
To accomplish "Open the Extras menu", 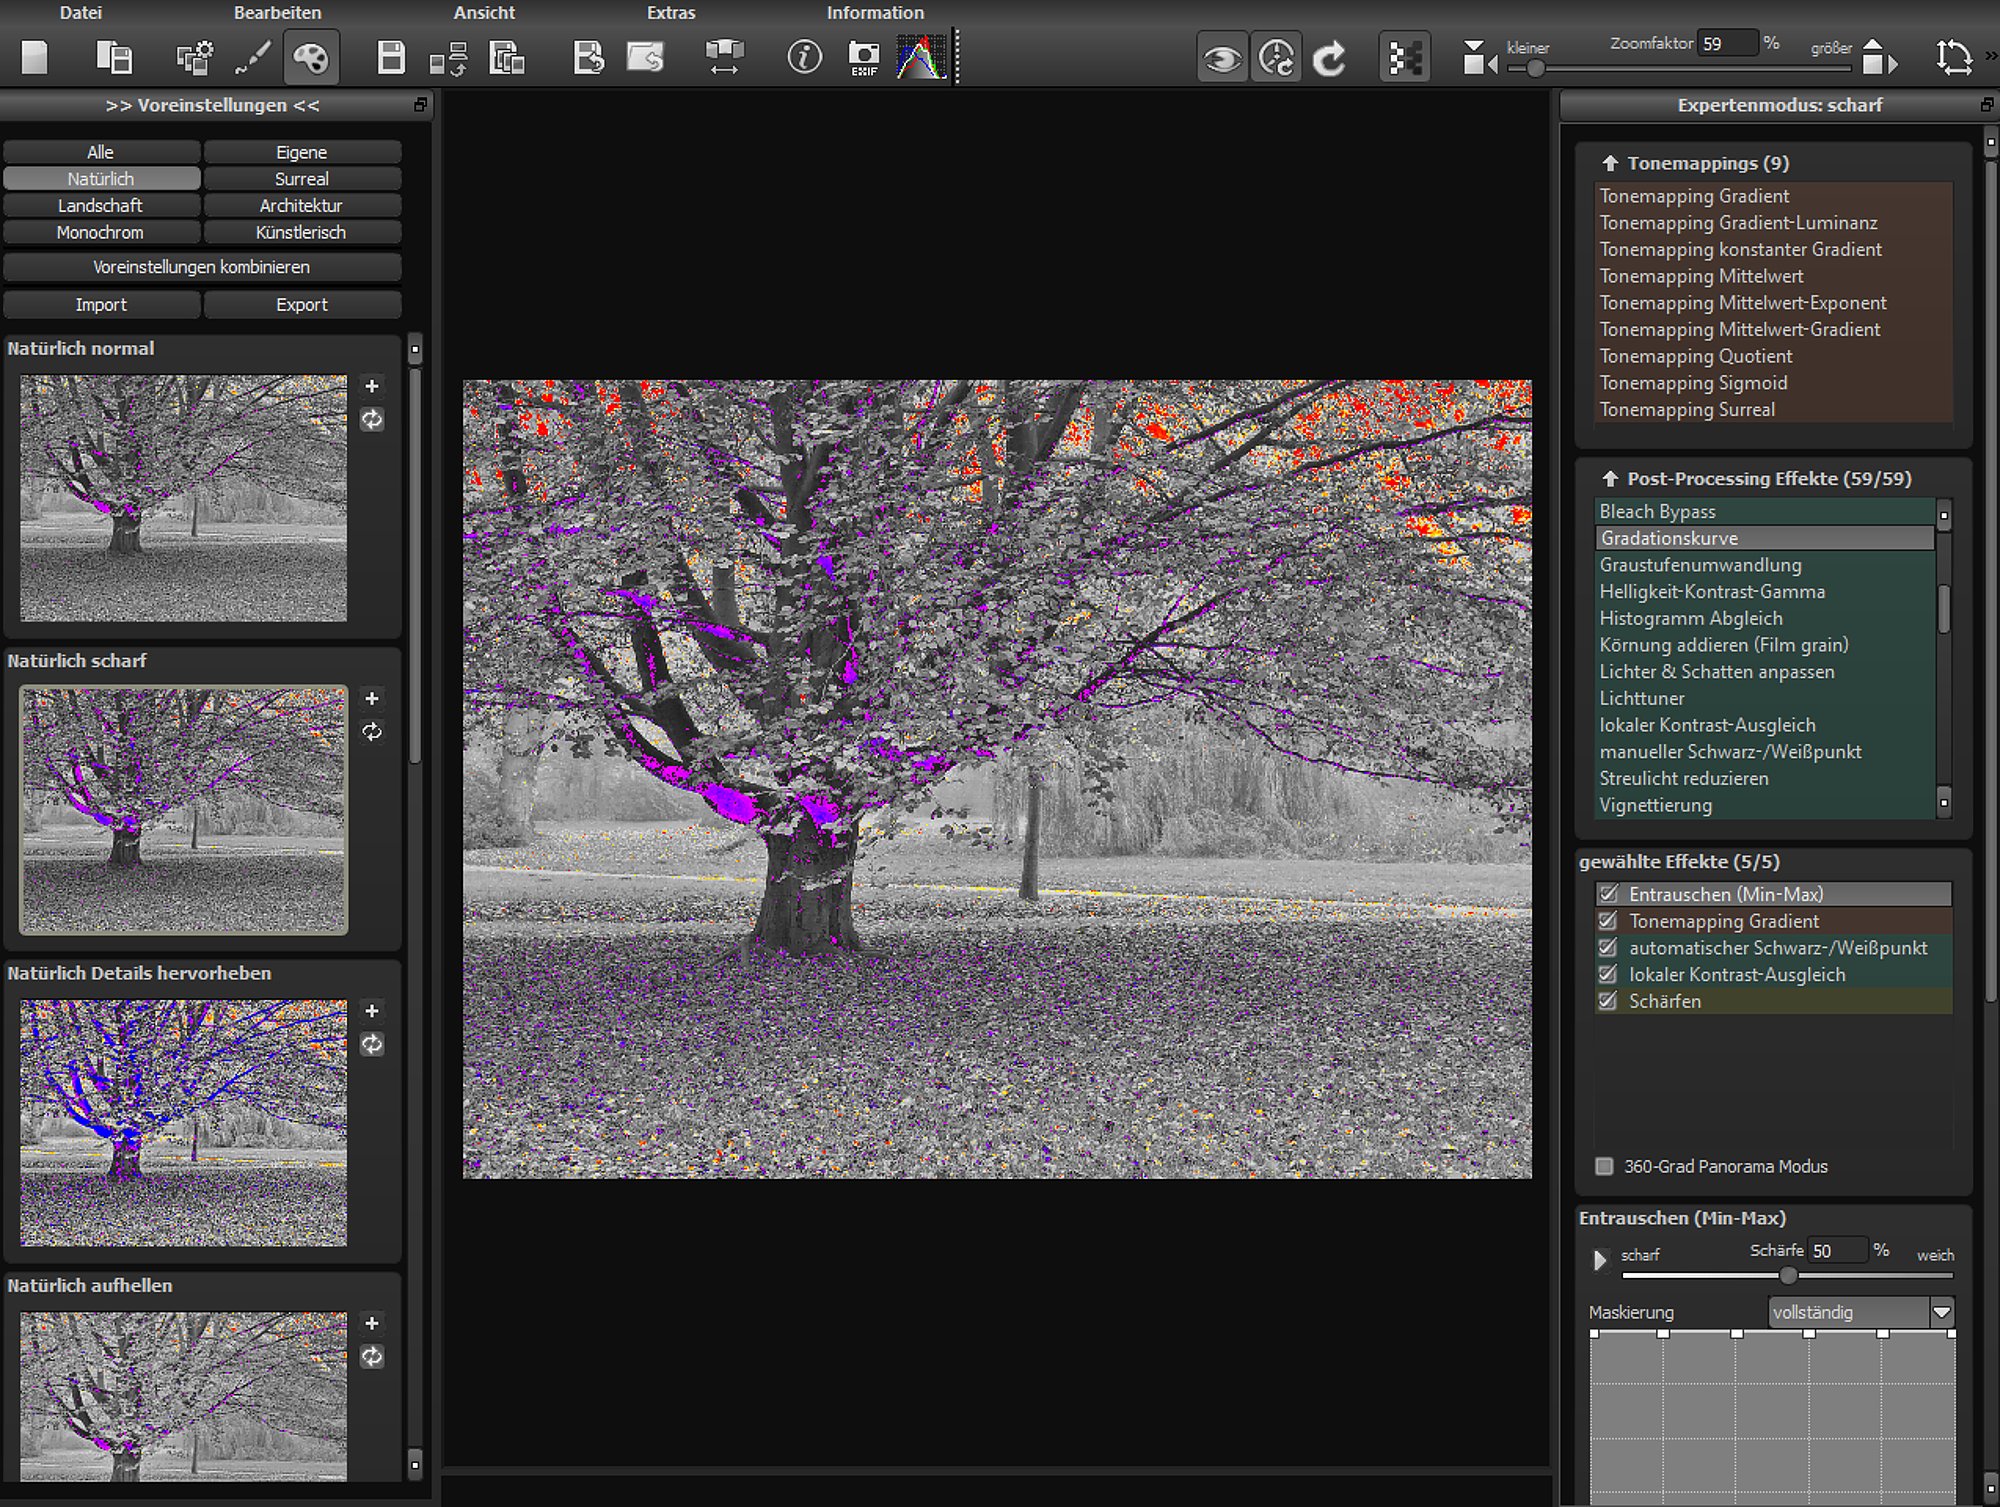I will 670,13.
